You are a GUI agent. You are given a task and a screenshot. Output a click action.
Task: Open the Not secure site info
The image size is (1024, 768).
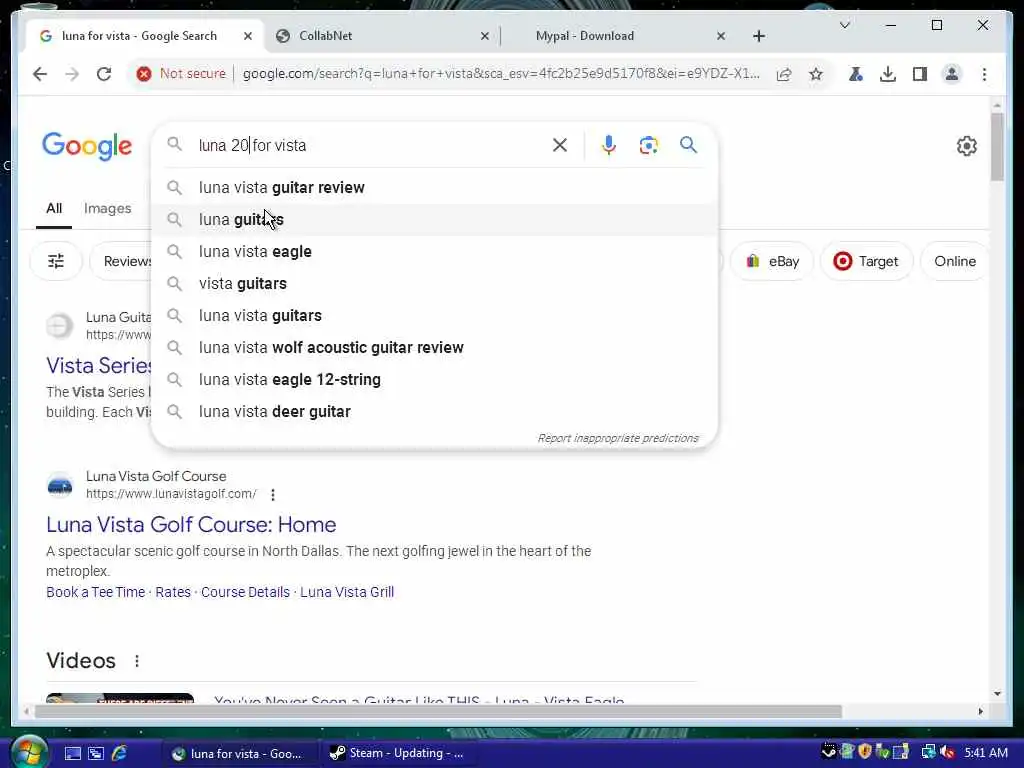181,74
